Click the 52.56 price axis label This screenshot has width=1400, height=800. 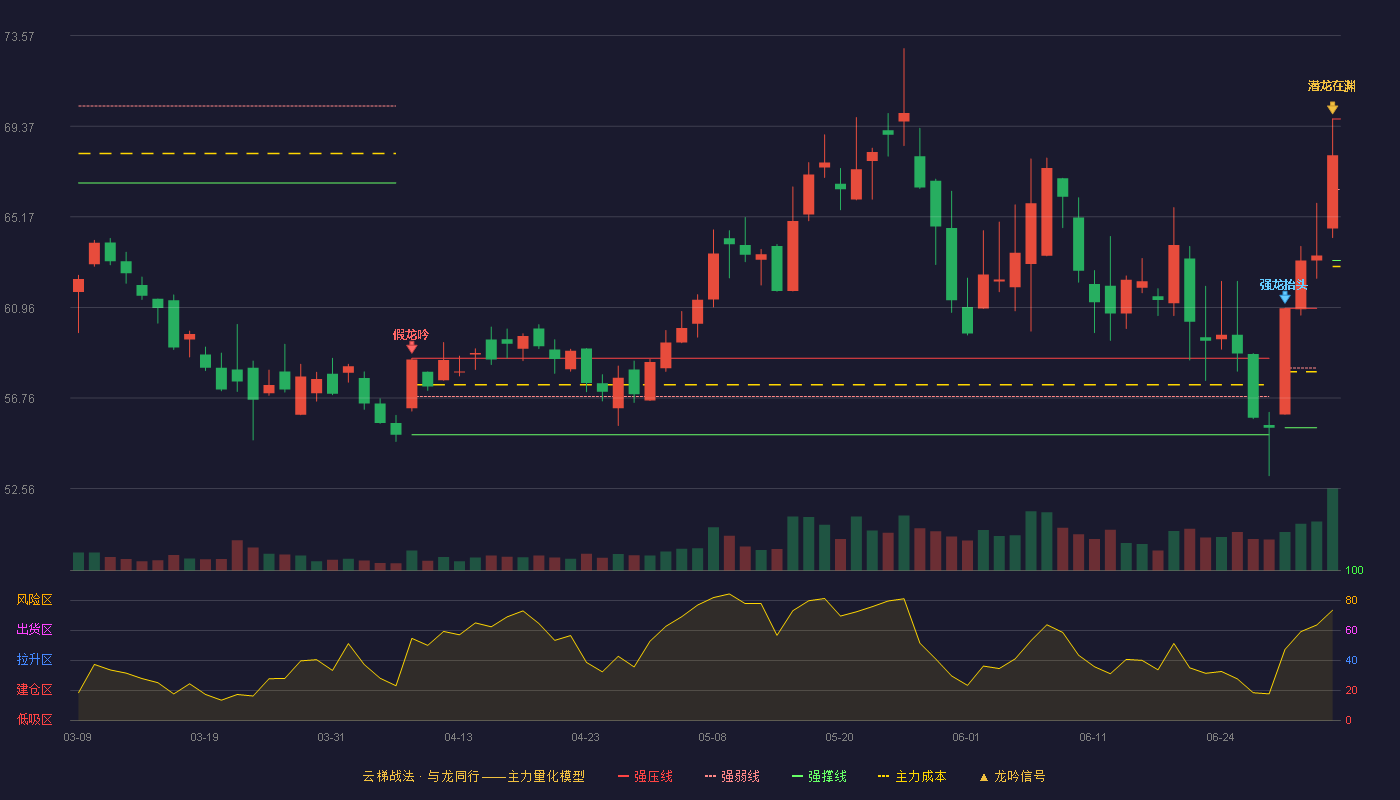click(x=19, y=489)
